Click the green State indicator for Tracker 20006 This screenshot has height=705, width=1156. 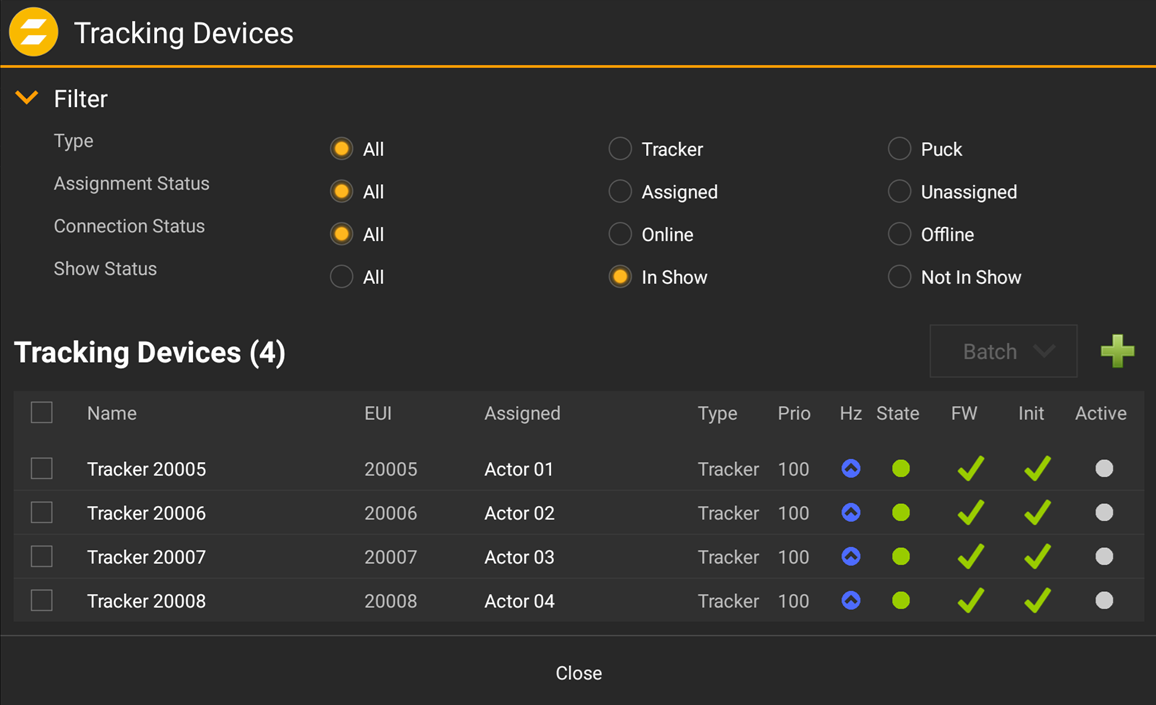click(x=900, y=513)
